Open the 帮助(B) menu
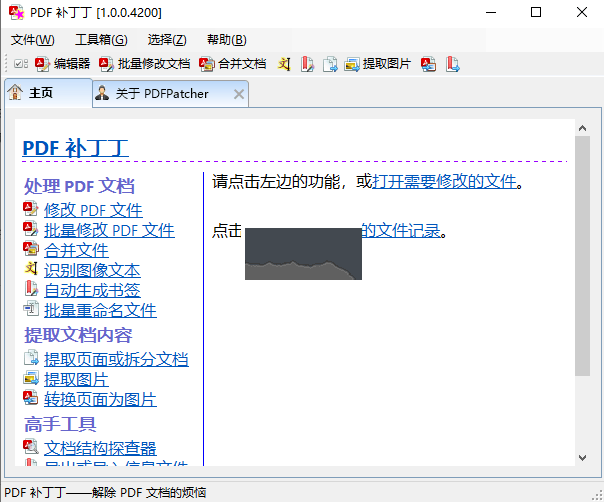Screen dimensions: 604x502 [x=227, y=40]
